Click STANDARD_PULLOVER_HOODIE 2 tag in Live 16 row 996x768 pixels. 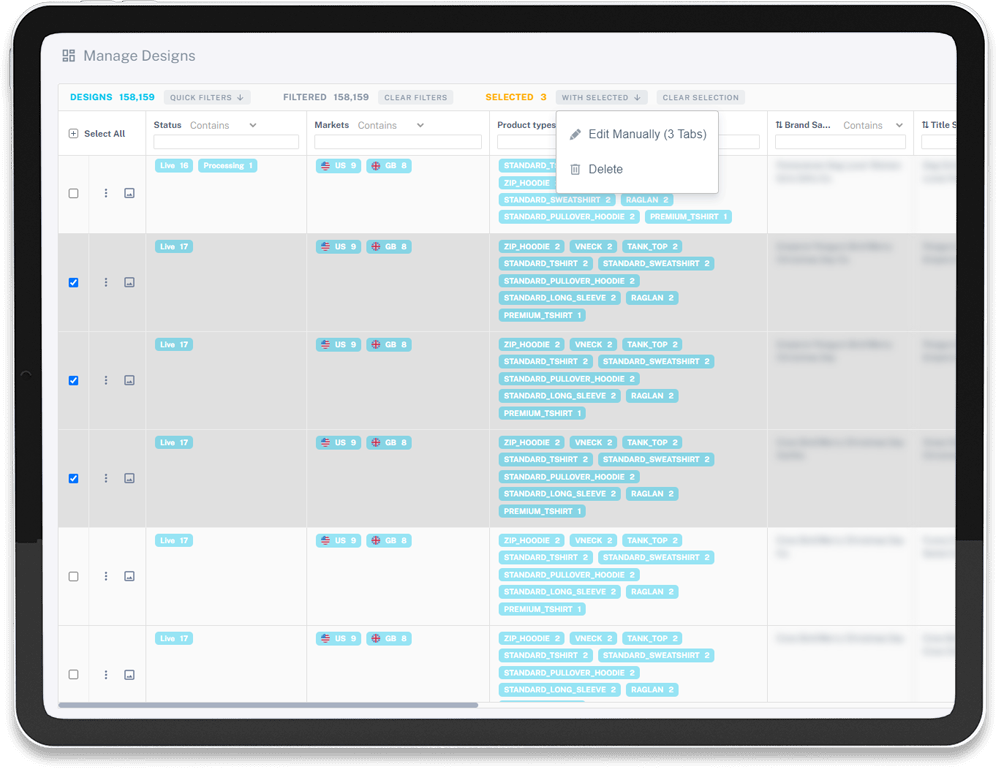tap(569, 217)
